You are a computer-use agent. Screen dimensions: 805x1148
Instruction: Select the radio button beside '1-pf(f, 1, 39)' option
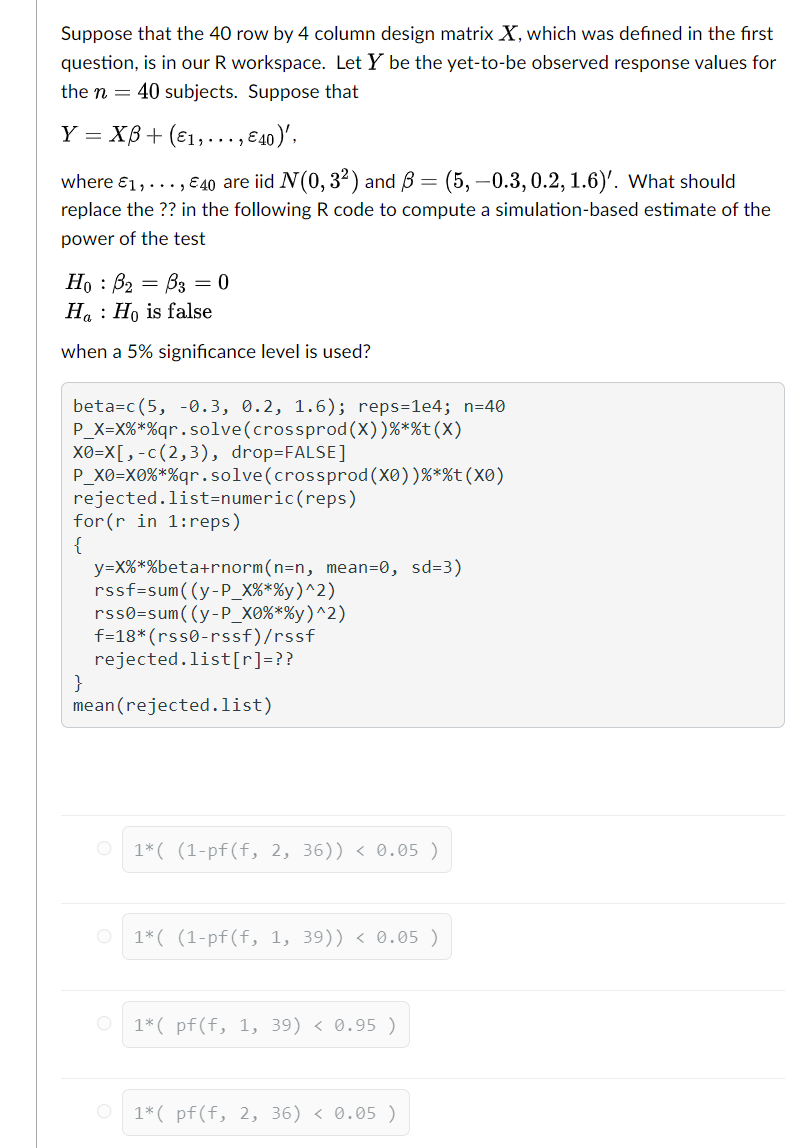pos(103,936)
